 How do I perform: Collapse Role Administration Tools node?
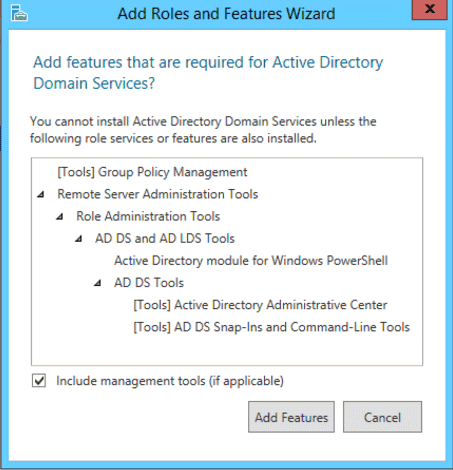click(x=60, y=217)
